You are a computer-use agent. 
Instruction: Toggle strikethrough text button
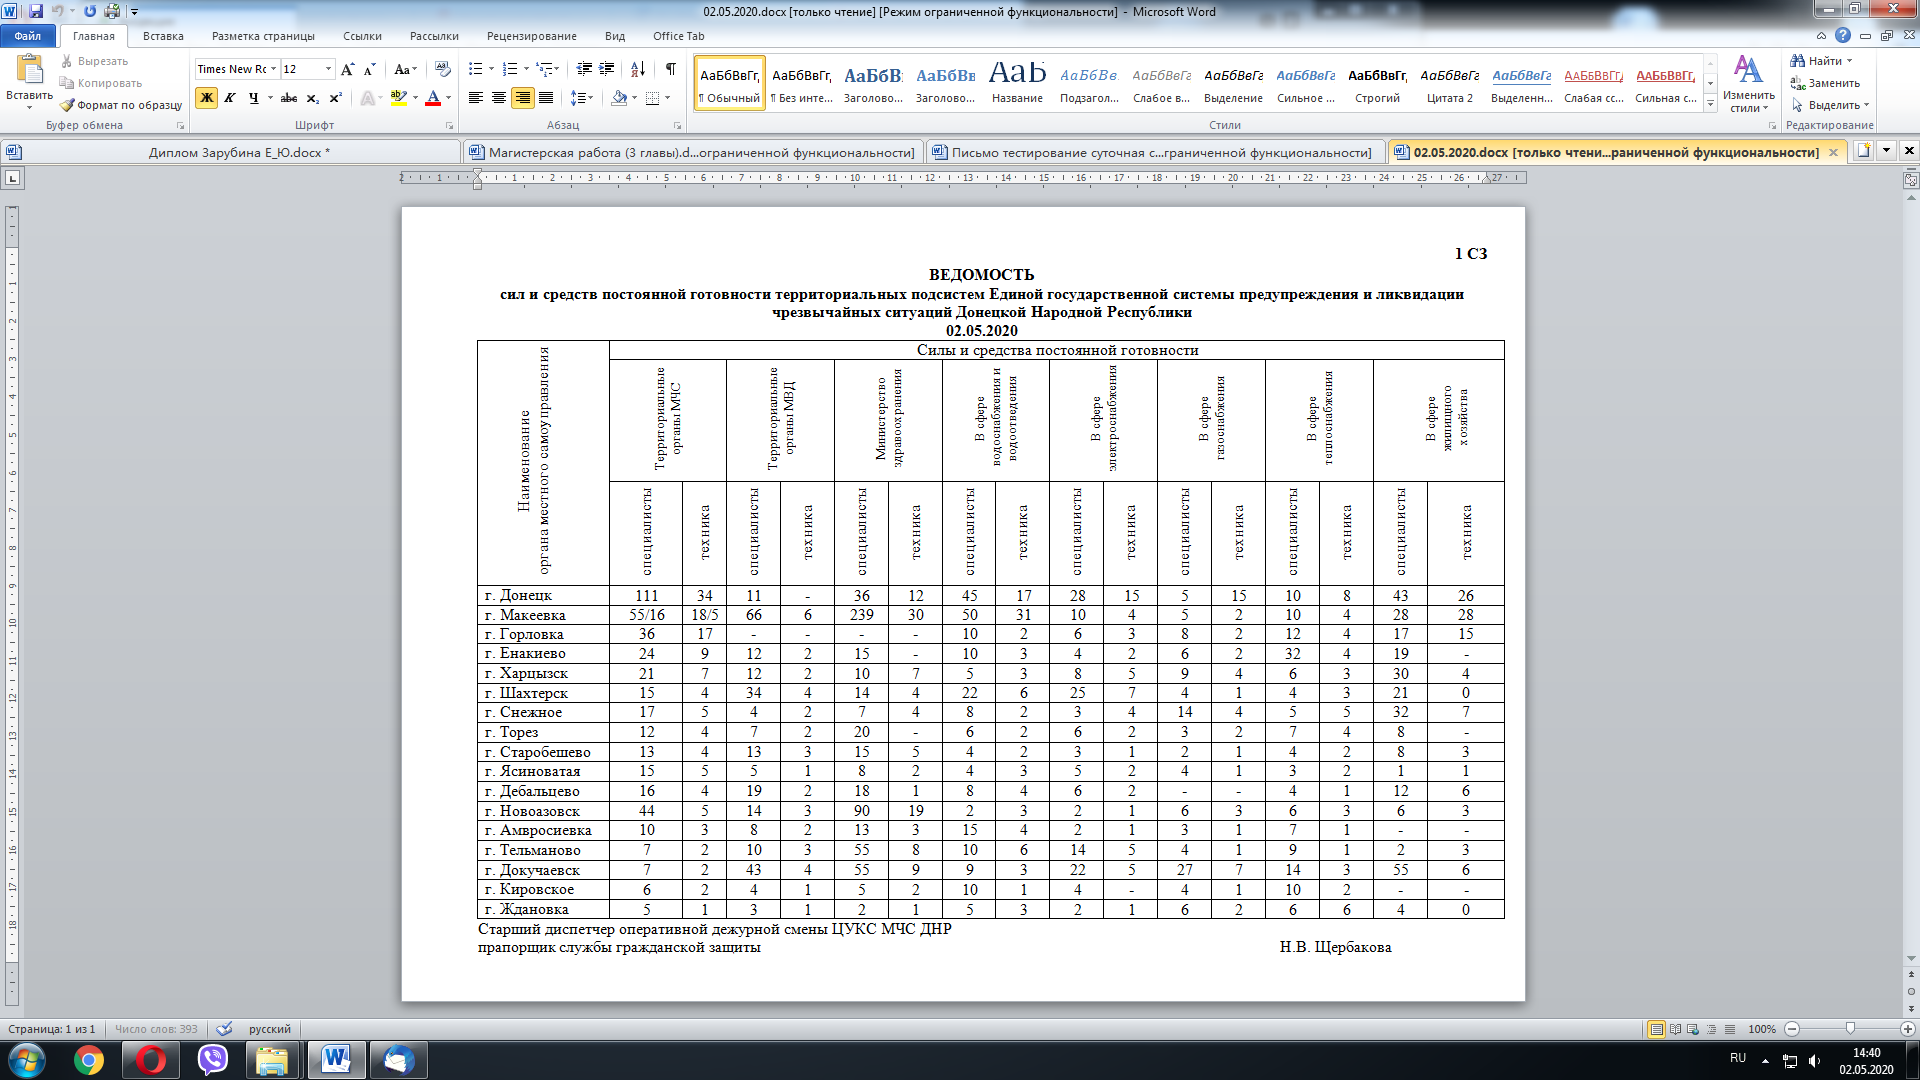289,98
